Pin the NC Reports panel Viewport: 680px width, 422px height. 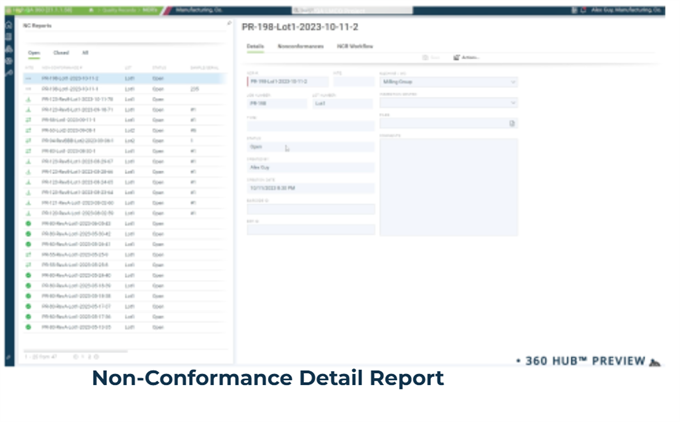pos(229,23)
